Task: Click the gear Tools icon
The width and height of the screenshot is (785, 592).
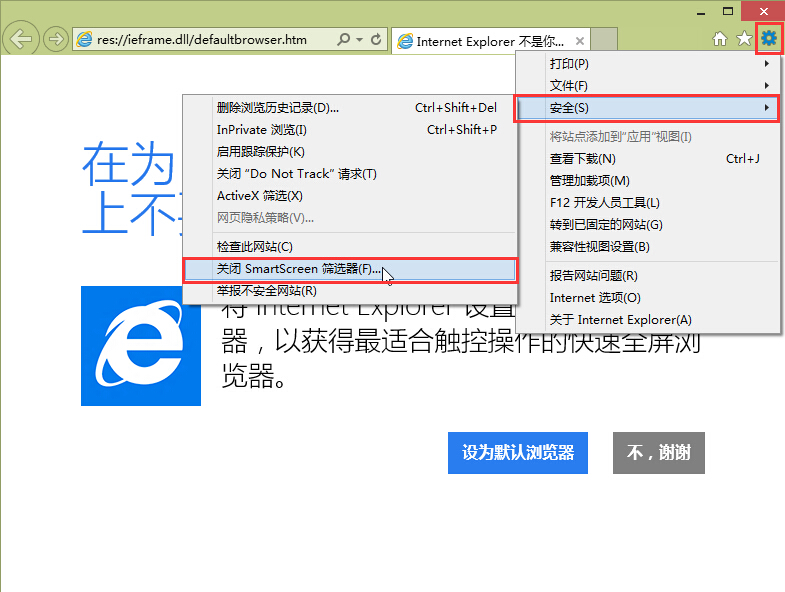Action: 768,39
